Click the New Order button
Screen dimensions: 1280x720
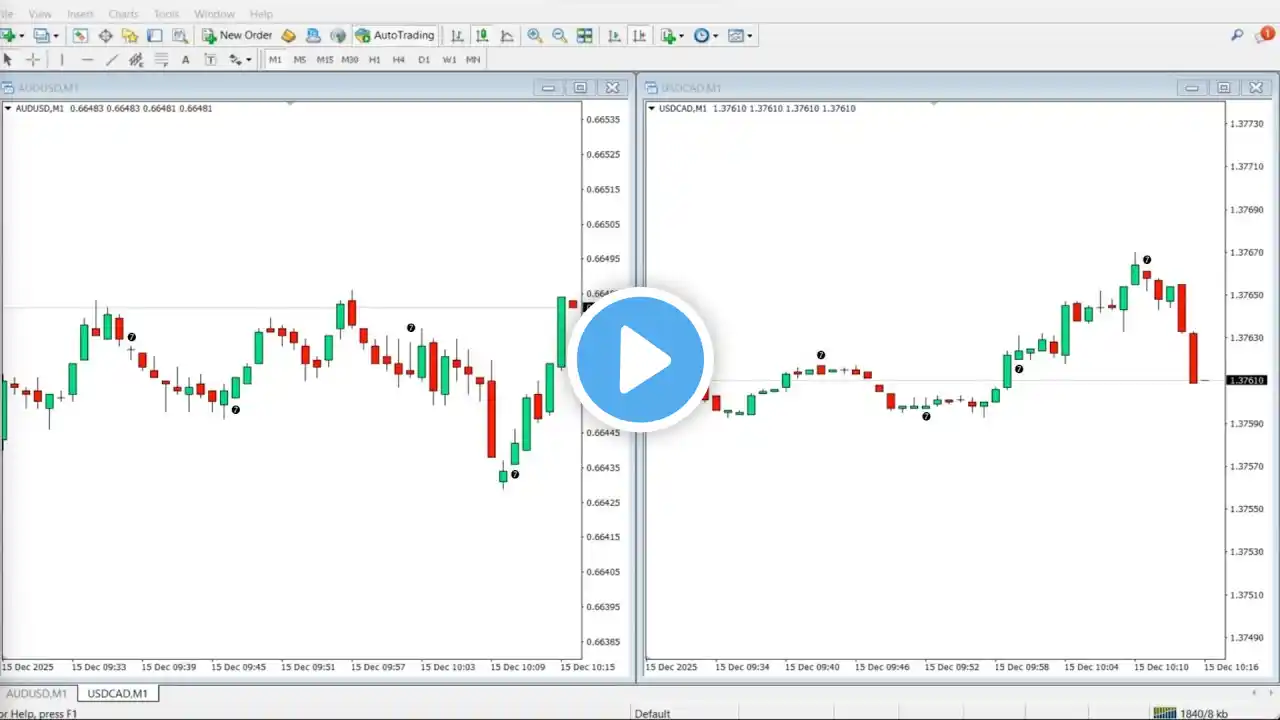[x=237, y=35]
